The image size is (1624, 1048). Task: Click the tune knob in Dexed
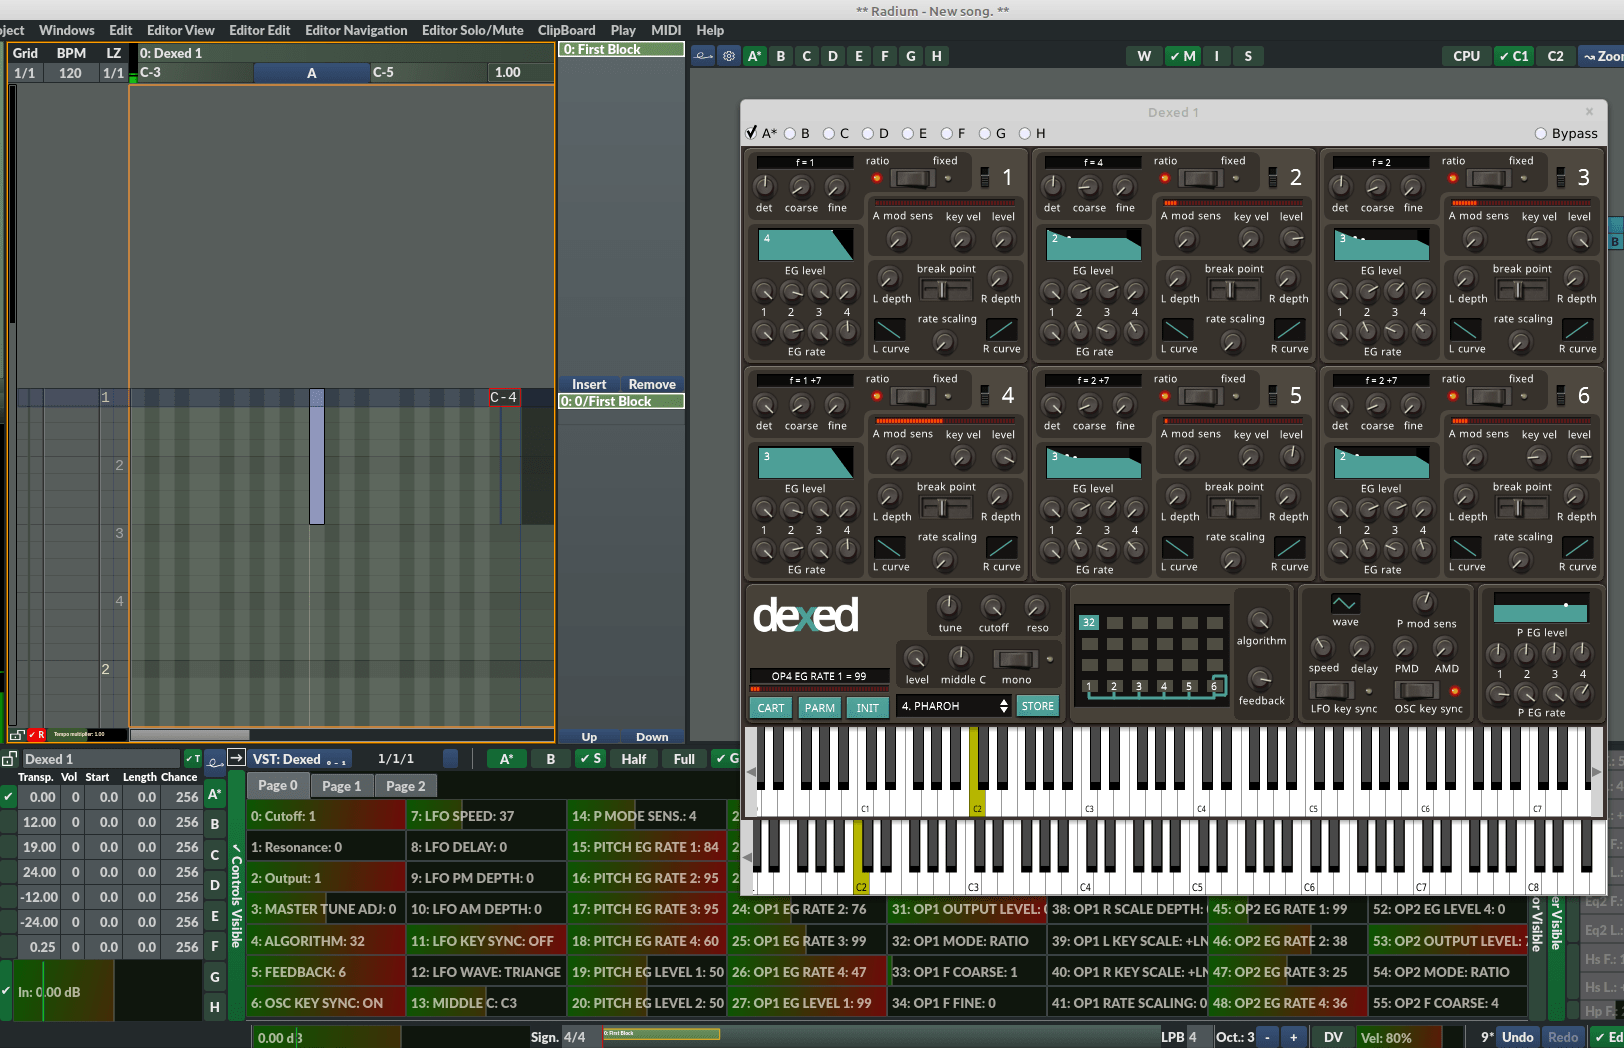tap(948, 605)
